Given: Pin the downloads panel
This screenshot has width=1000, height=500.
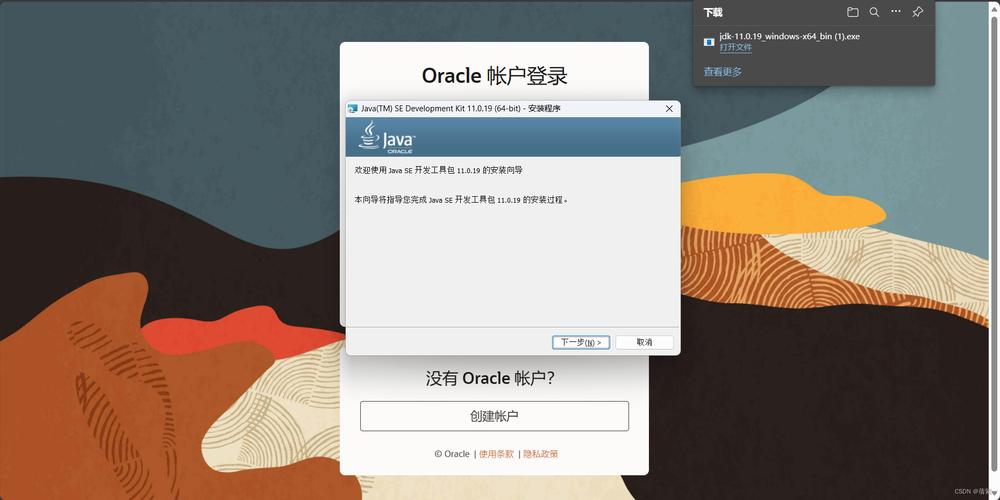Looking at the screenshot, I should pyautogui.click(x=917, y=12).
